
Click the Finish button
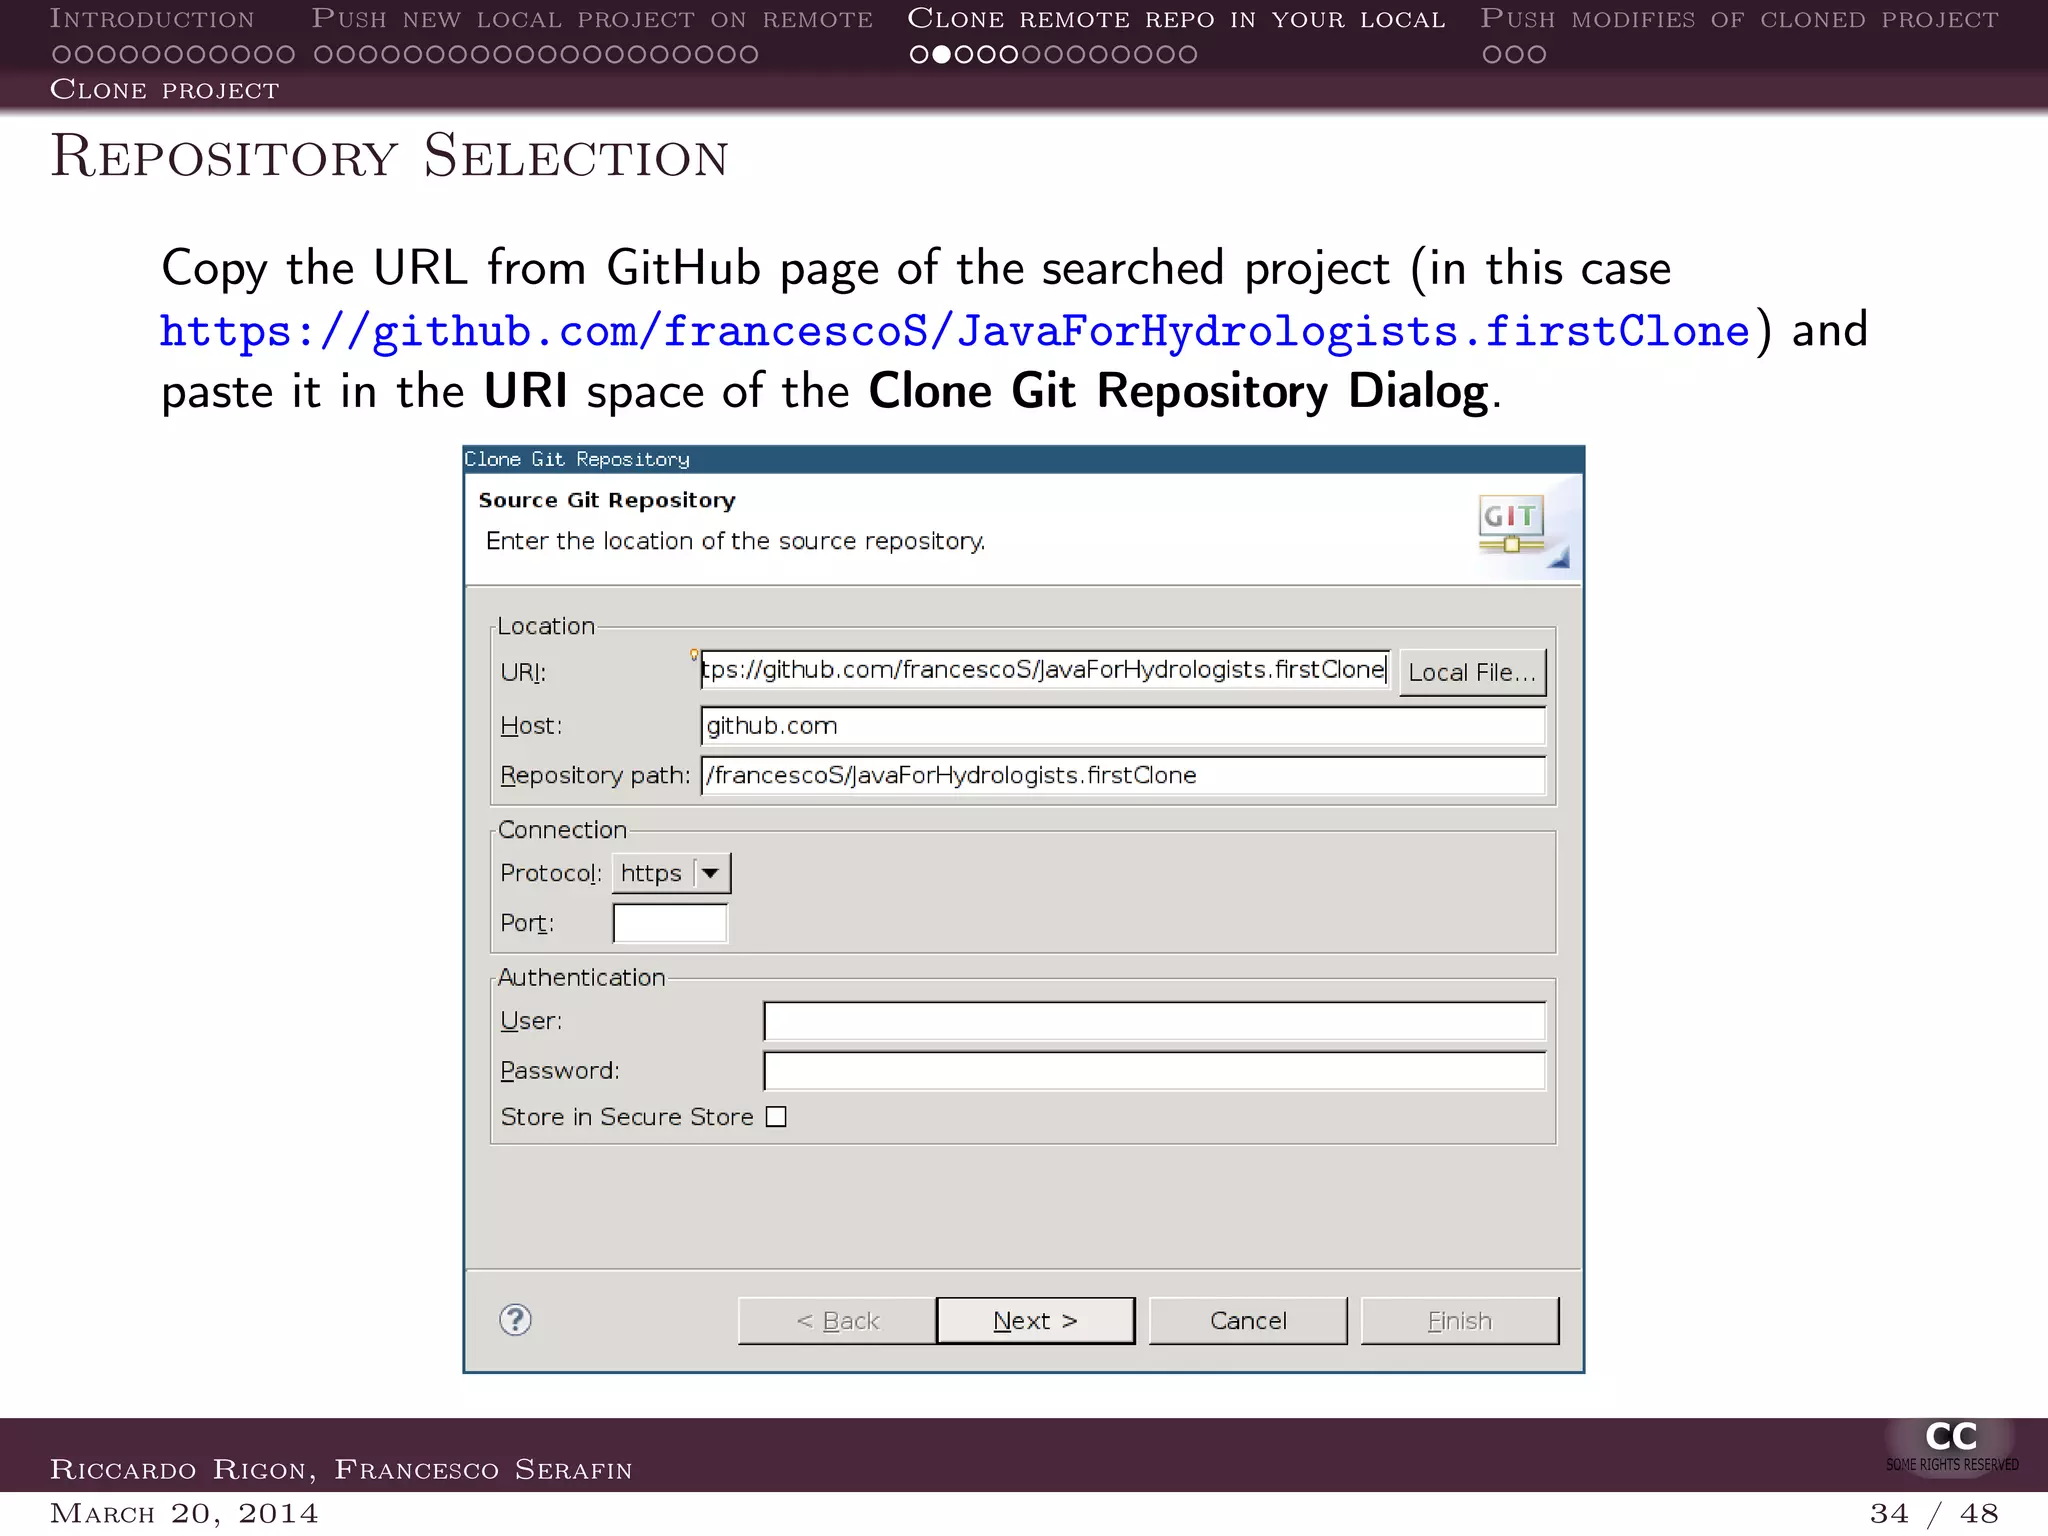[1460, 1321]
